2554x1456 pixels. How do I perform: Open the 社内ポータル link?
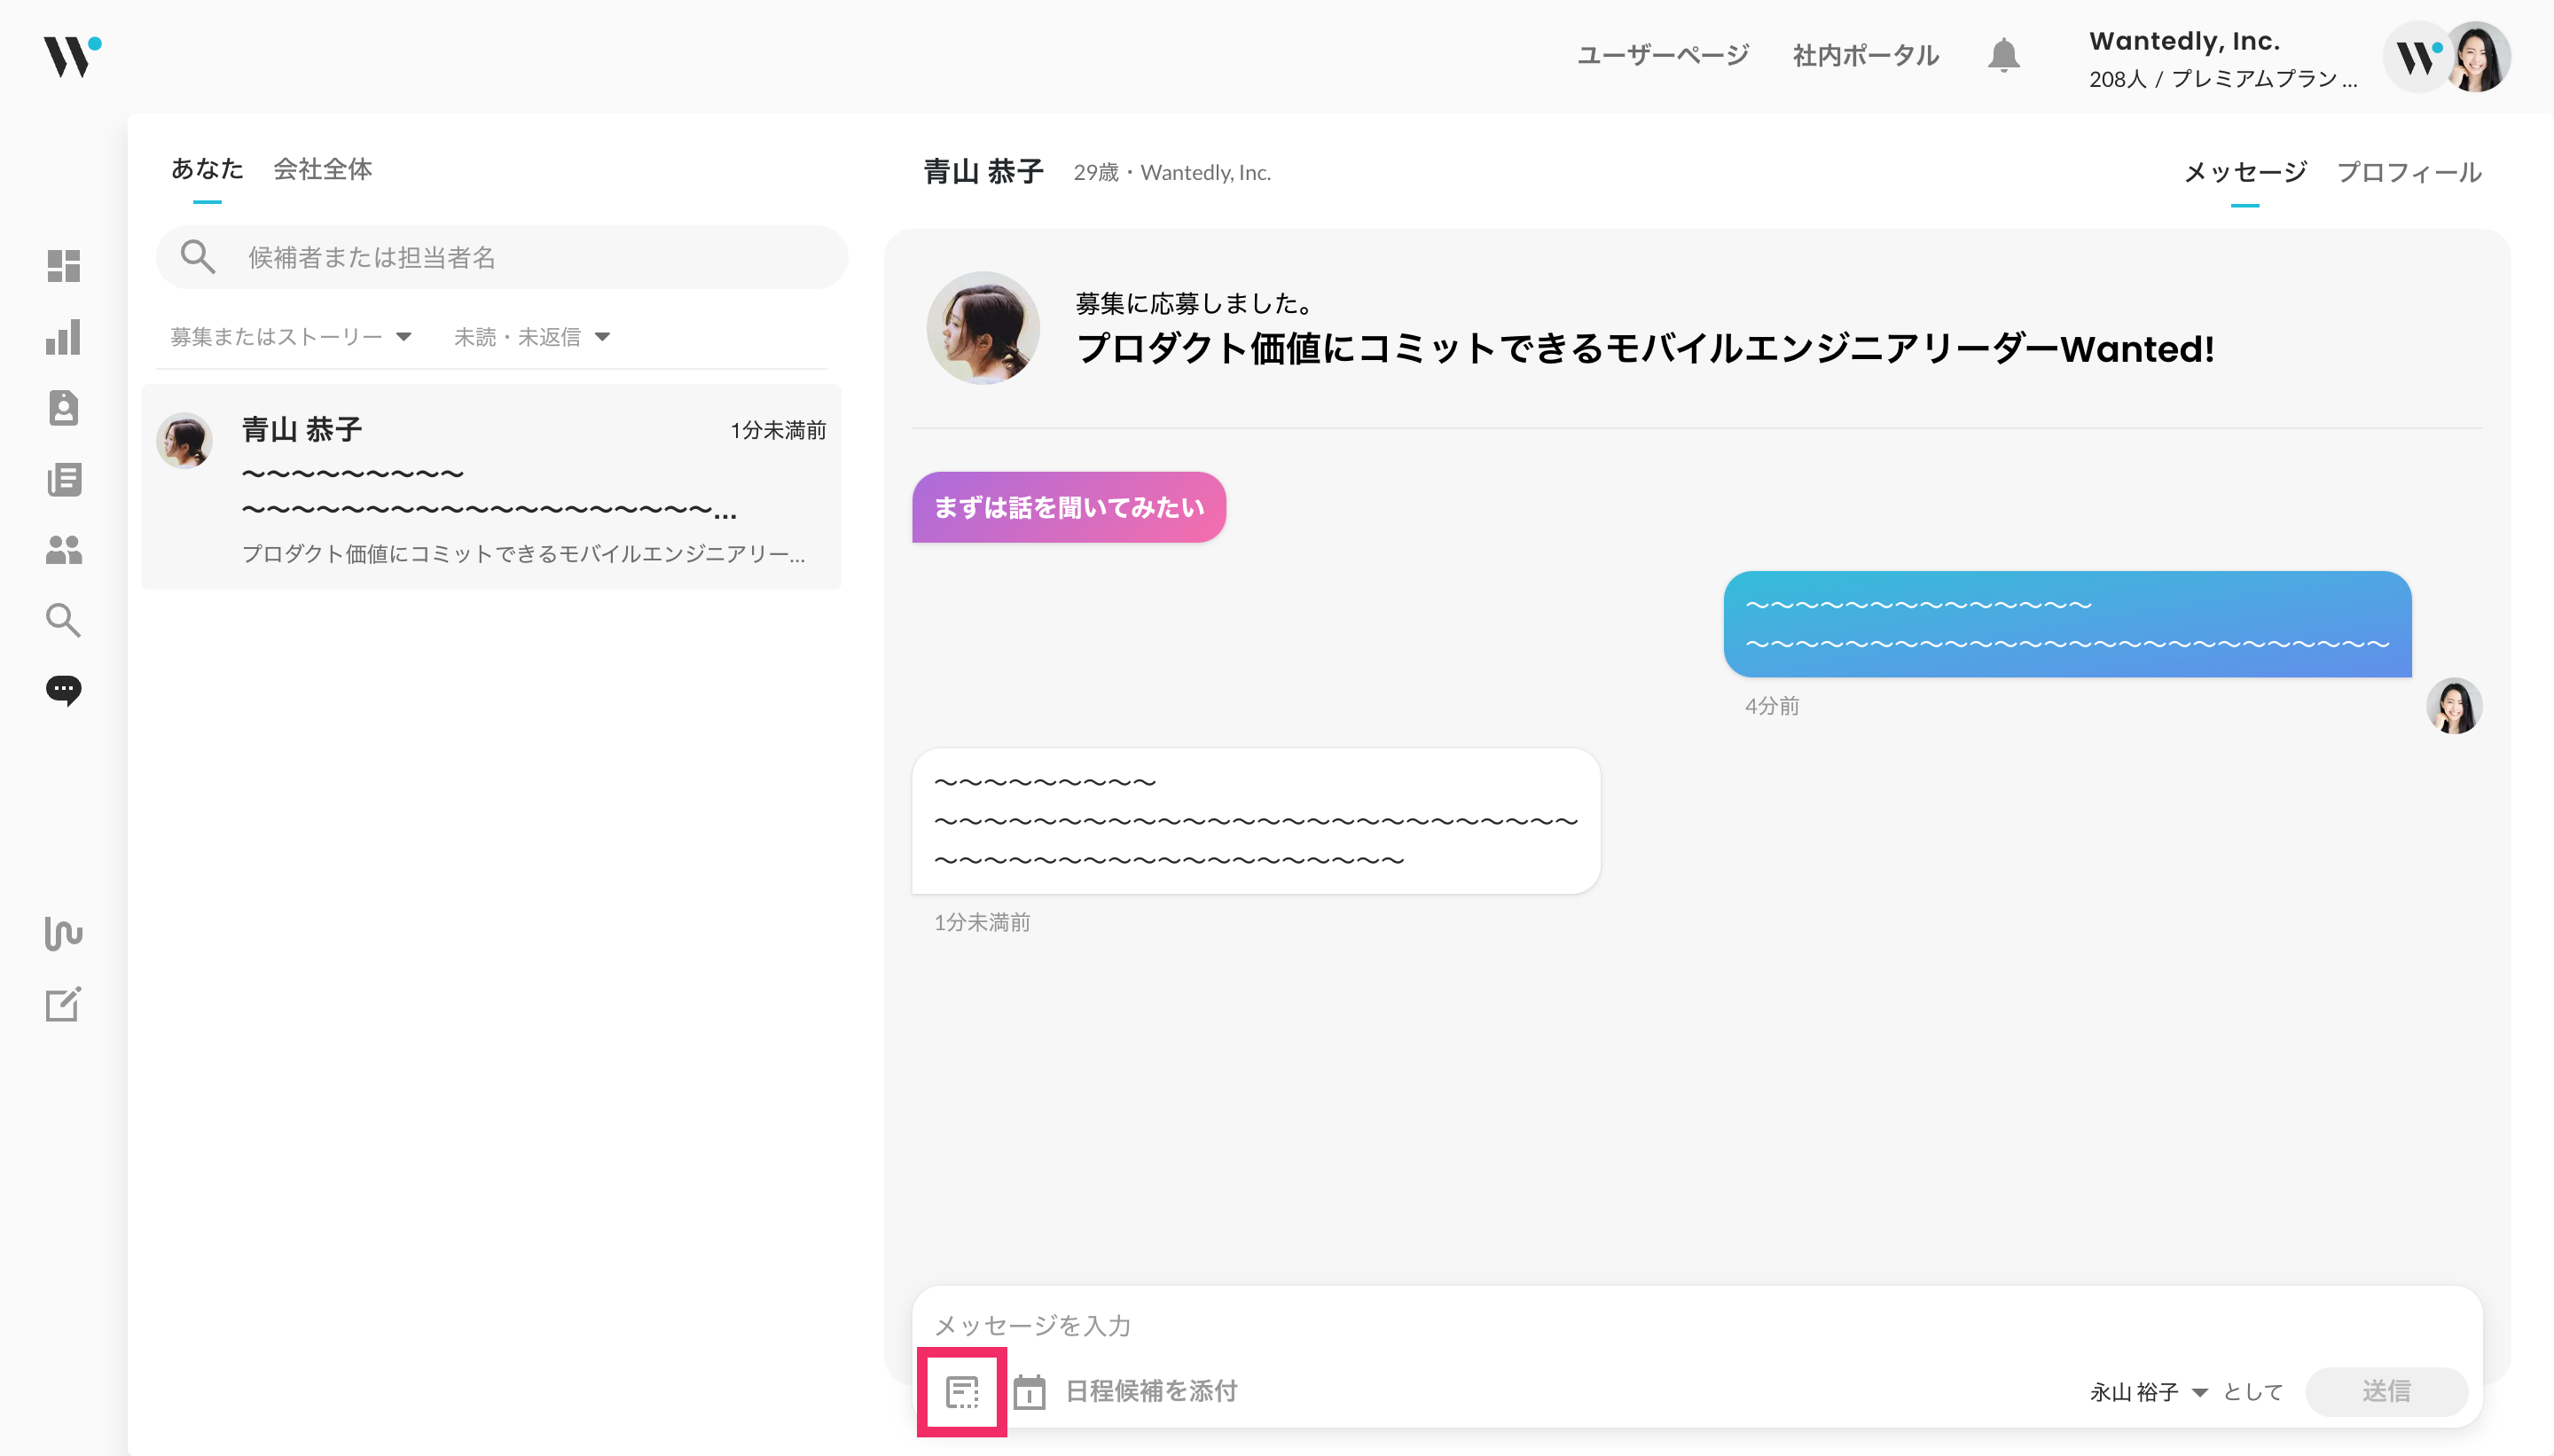coord(1865,55)
